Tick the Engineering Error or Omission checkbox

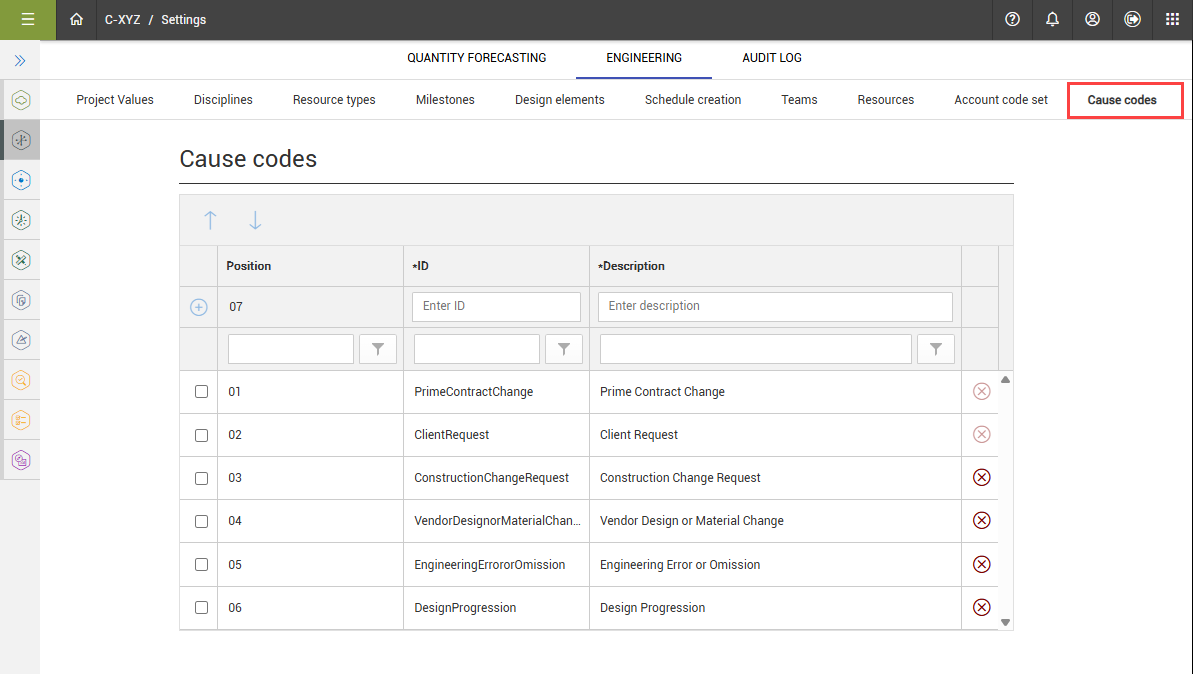pyautogui.click(x=201, y=564)
